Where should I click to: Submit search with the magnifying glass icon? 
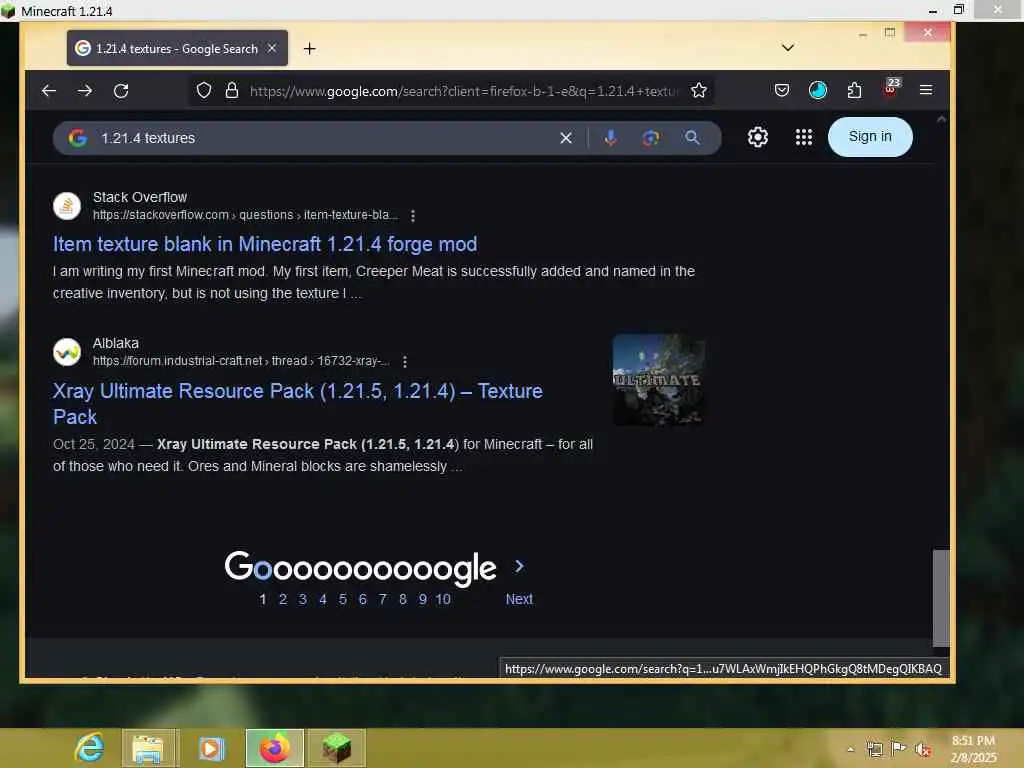point(692,138)
